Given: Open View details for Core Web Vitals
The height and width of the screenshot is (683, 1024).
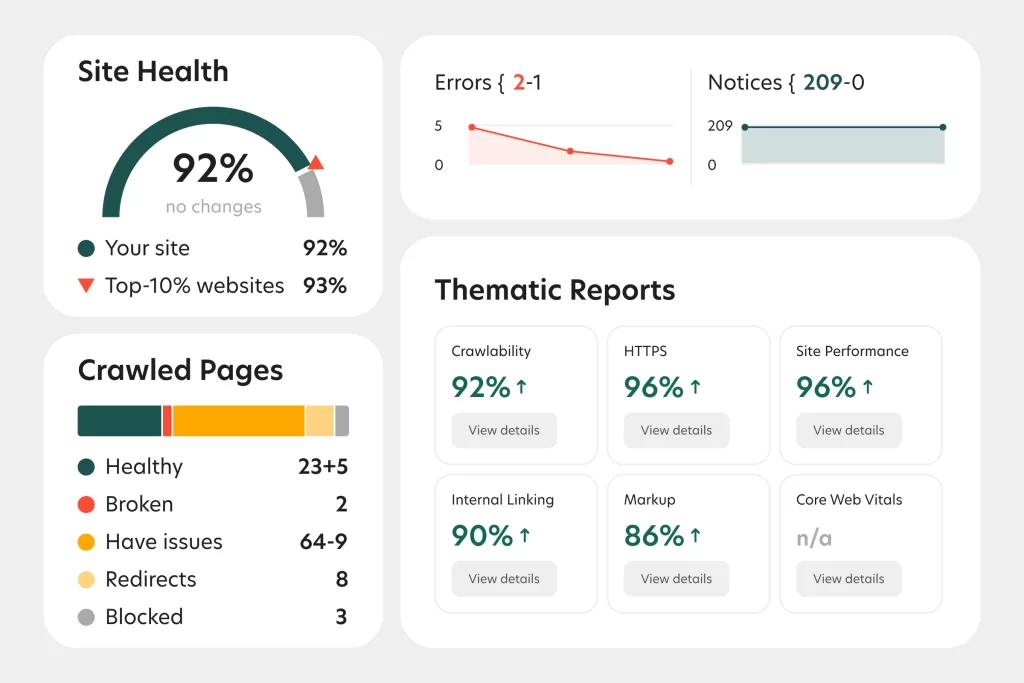Looking at the screenshot, I should [x=848, y=578].
